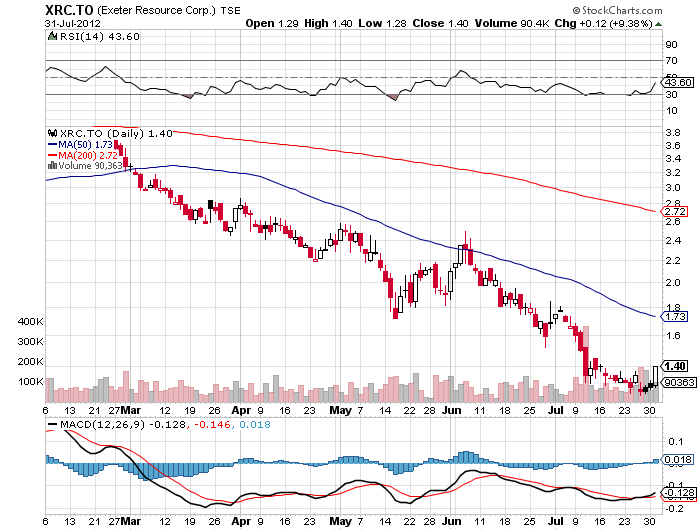Viewport: 700px width, 530px height.
Task: Click the green up-arrow beside the Chg percentage
Action: click(x=658, y=24)
